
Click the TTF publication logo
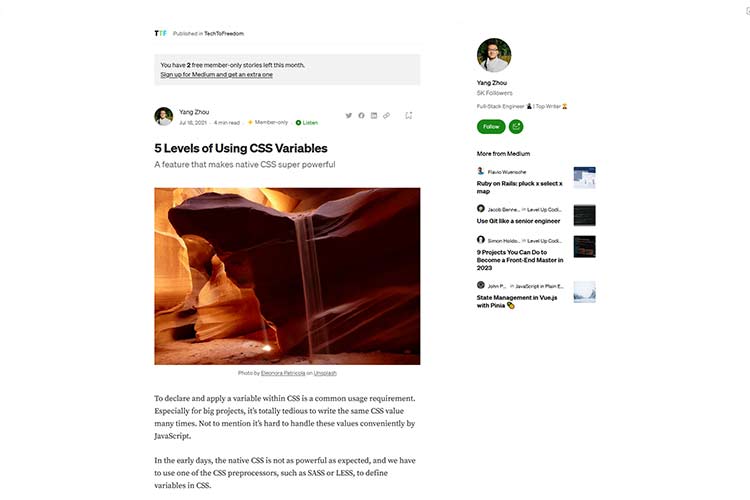[160, 33]
